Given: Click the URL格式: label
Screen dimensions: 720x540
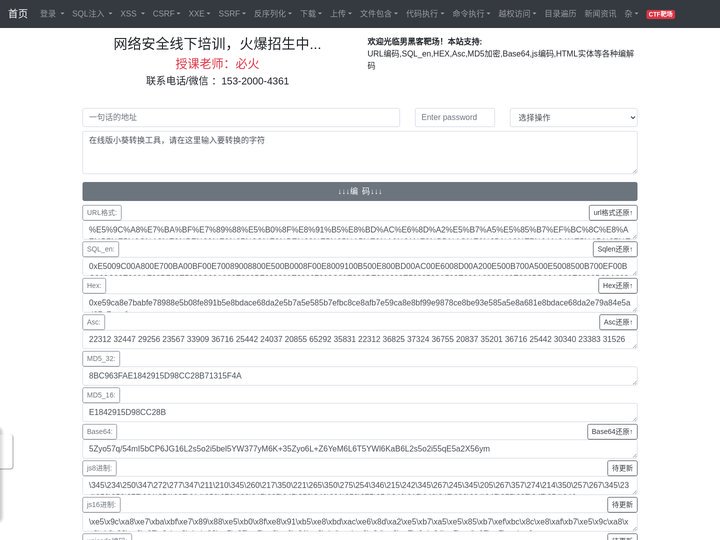Looking at the screenshot, I should [x=102, y=213].
